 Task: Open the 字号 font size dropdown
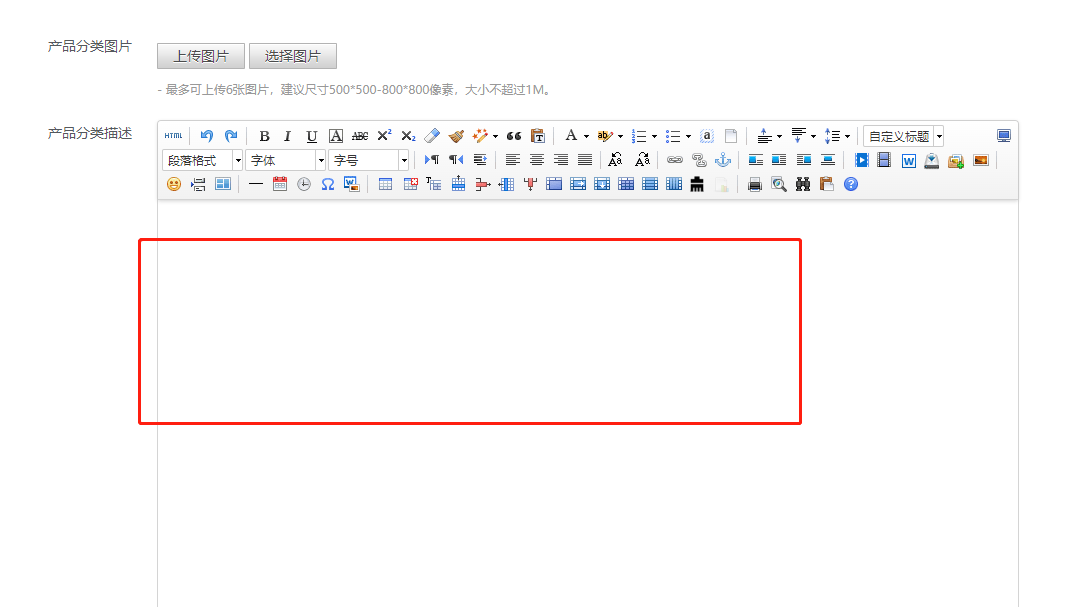pos(369,160)
